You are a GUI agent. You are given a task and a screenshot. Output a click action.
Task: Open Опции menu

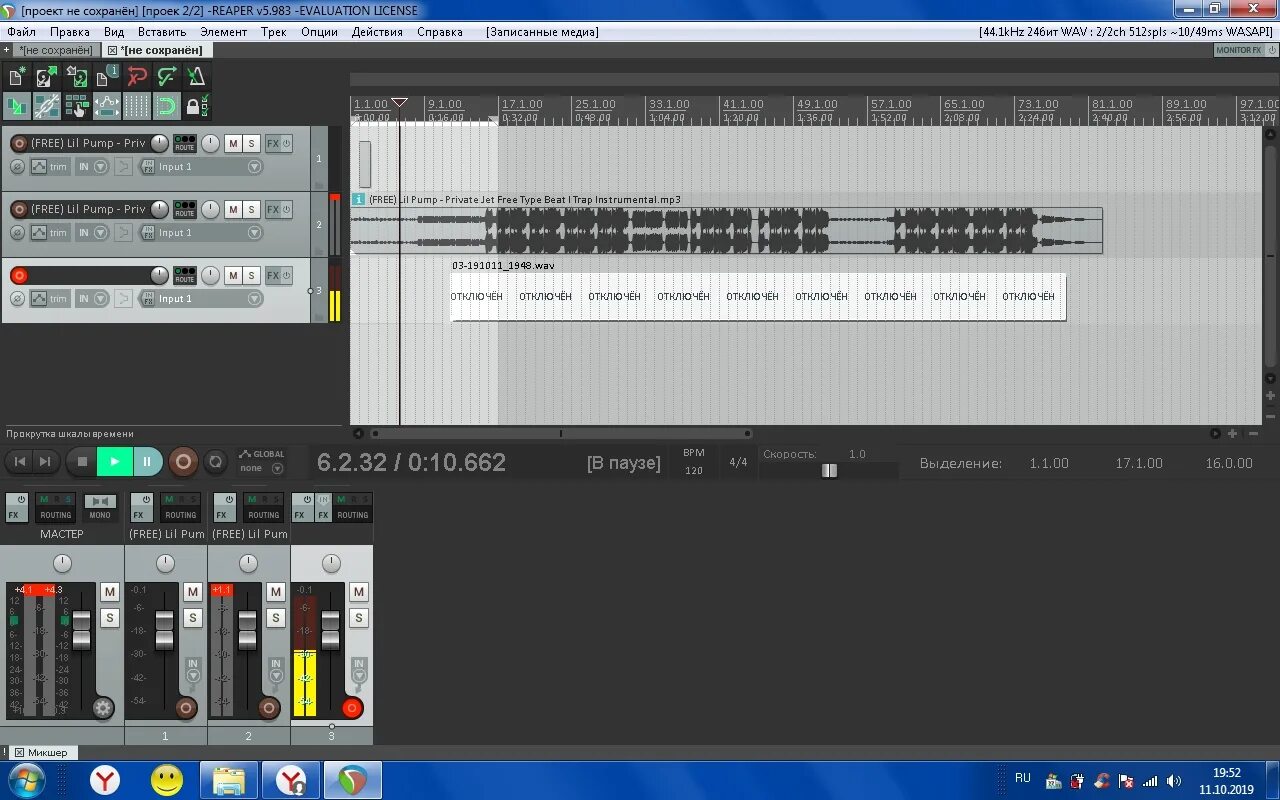[x=319, y=32]
